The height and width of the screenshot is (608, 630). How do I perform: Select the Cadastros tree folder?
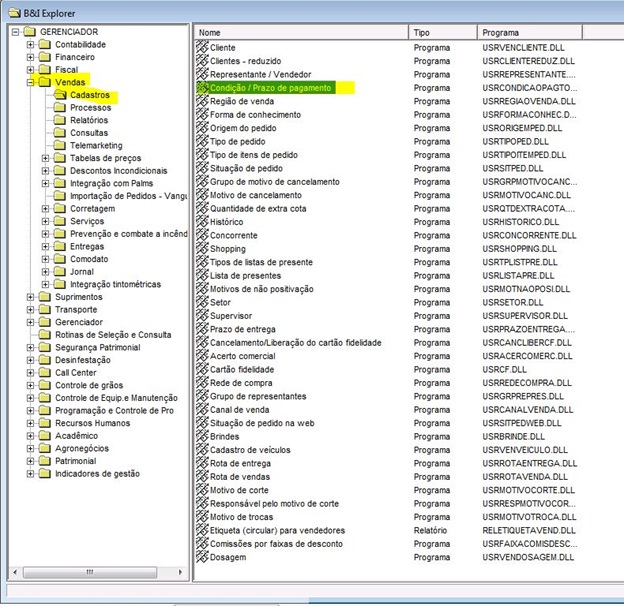[90, 95]
